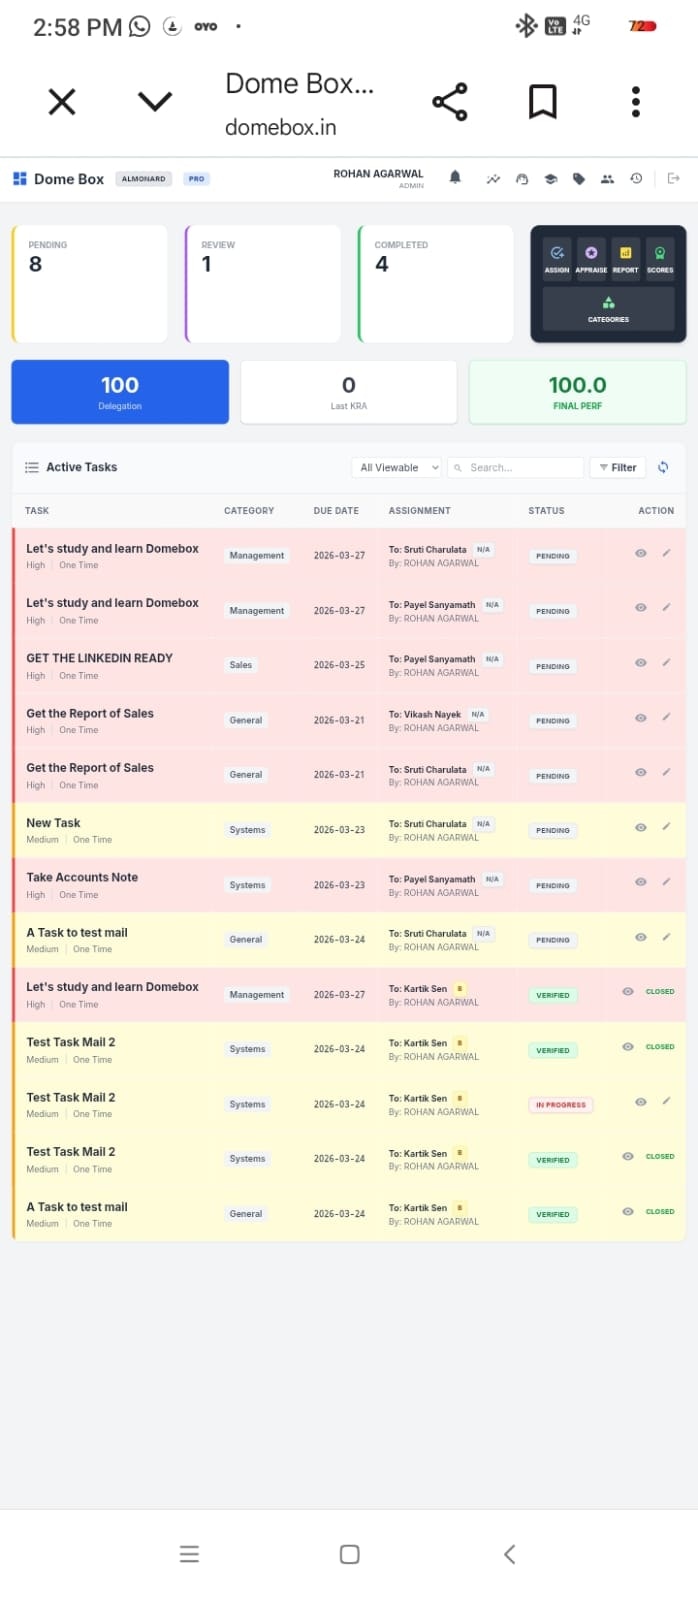Viewport: 698px width, 1600px height.
Task: View Sruti Charulata's A Task to test mail
Action: tap(641, 937)
